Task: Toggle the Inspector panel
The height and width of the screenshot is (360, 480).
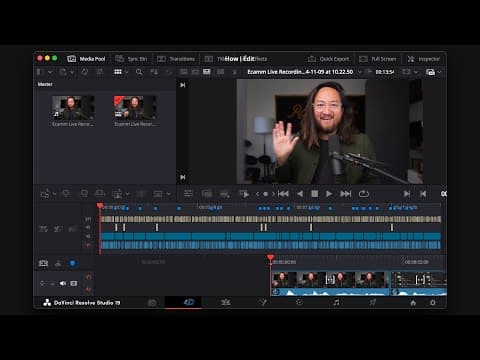Action: (424, 59)
